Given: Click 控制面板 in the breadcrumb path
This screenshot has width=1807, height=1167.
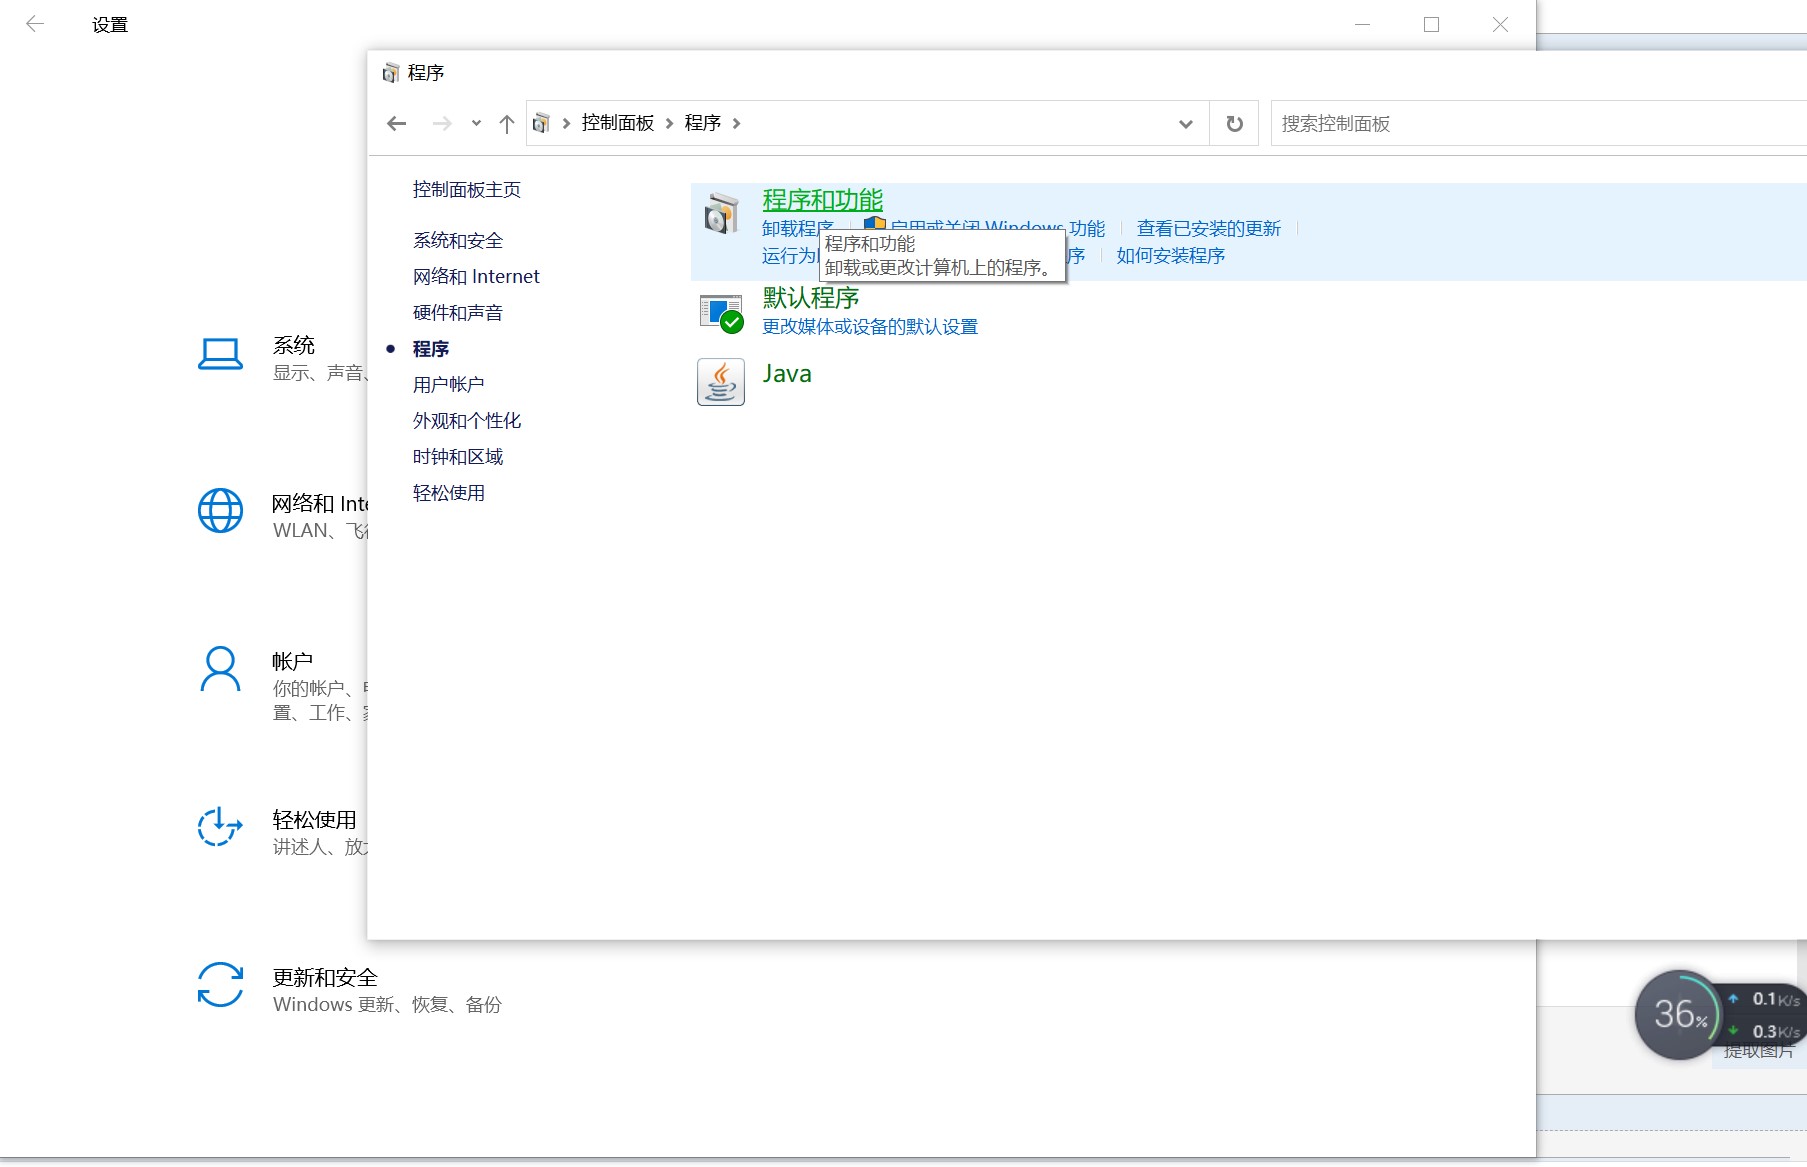Looking at the screenshot, I should (618, 123).
